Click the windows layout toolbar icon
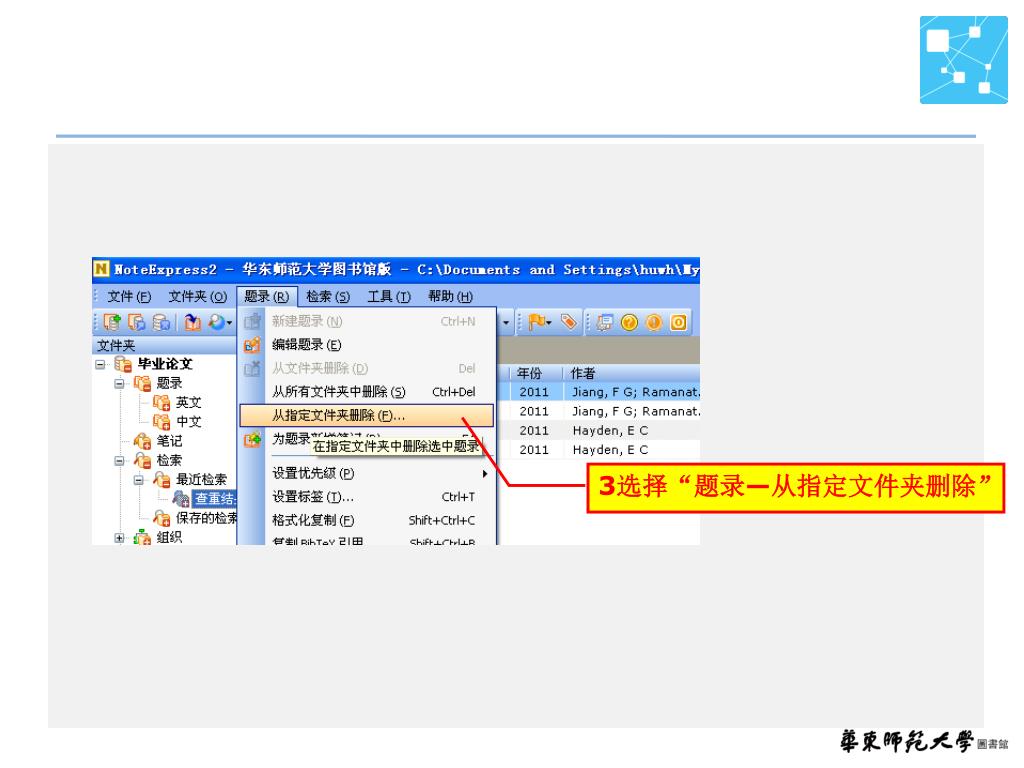 pyautogui.click(x=605, y=322)
